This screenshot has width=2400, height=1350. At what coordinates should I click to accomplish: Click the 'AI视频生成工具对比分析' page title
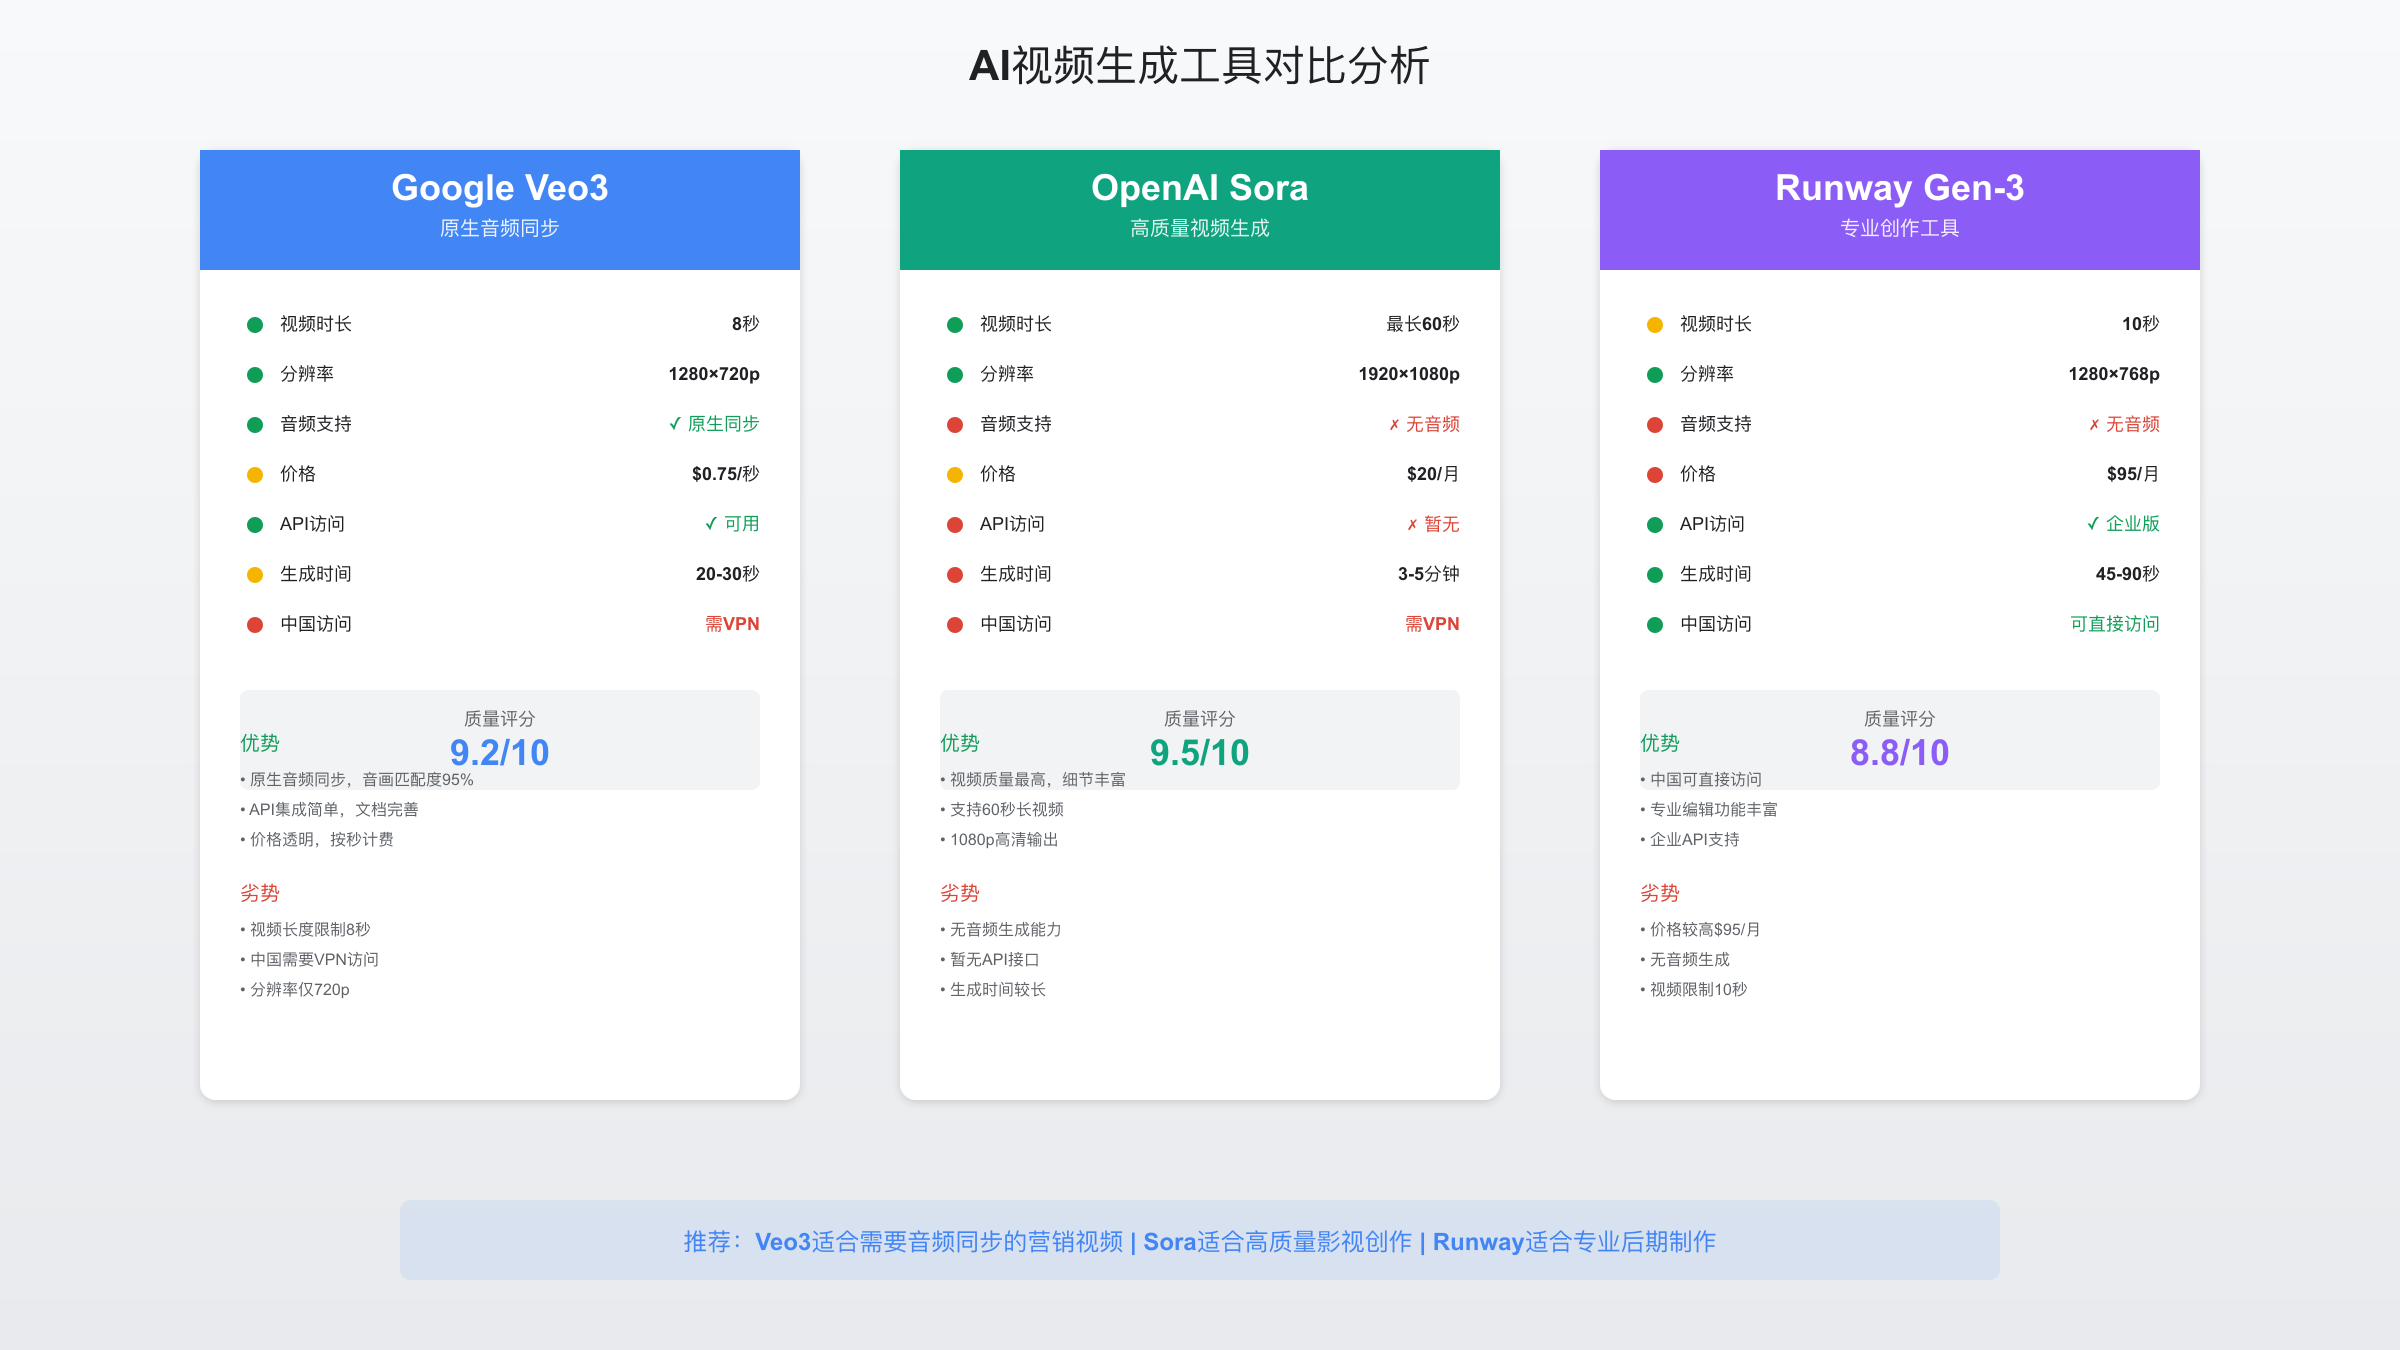click(1200, 66)
